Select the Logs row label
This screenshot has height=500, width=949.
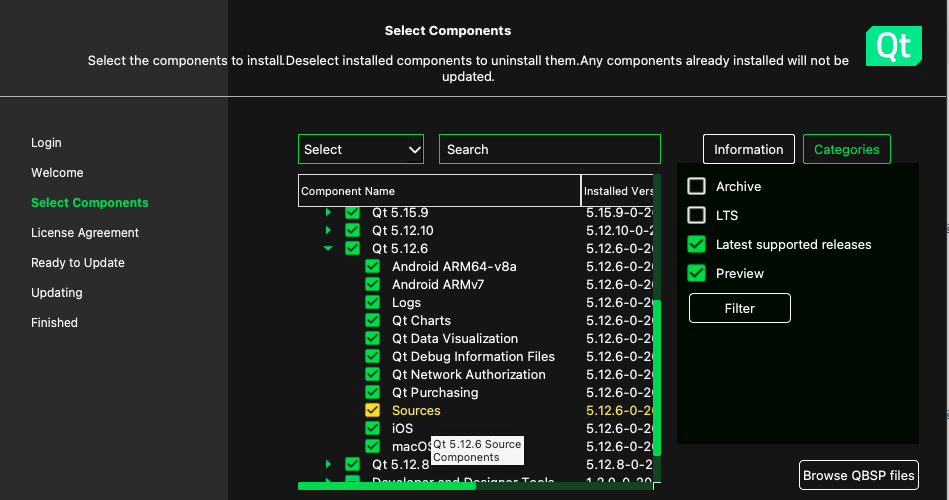click(406, 302)
